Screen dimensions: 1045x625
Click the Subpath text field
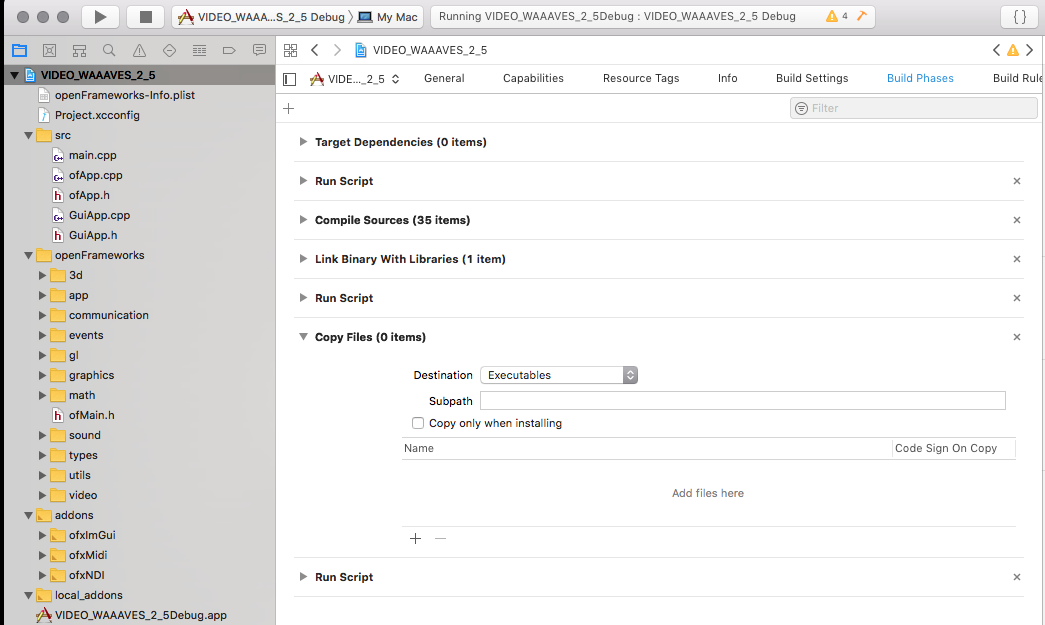pyautogui.click(x=742, y=400)
